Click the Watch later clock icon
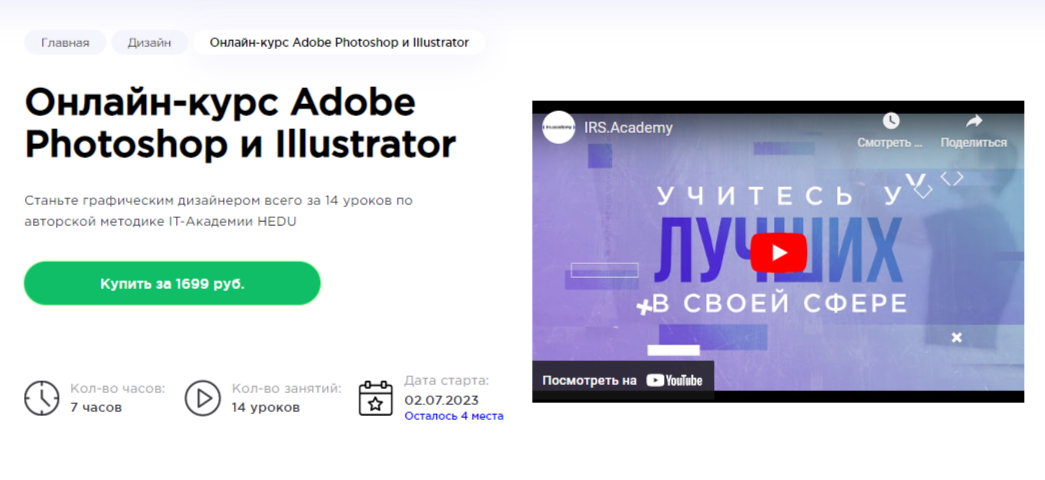1045x480 pixels. tap(890, 121)
